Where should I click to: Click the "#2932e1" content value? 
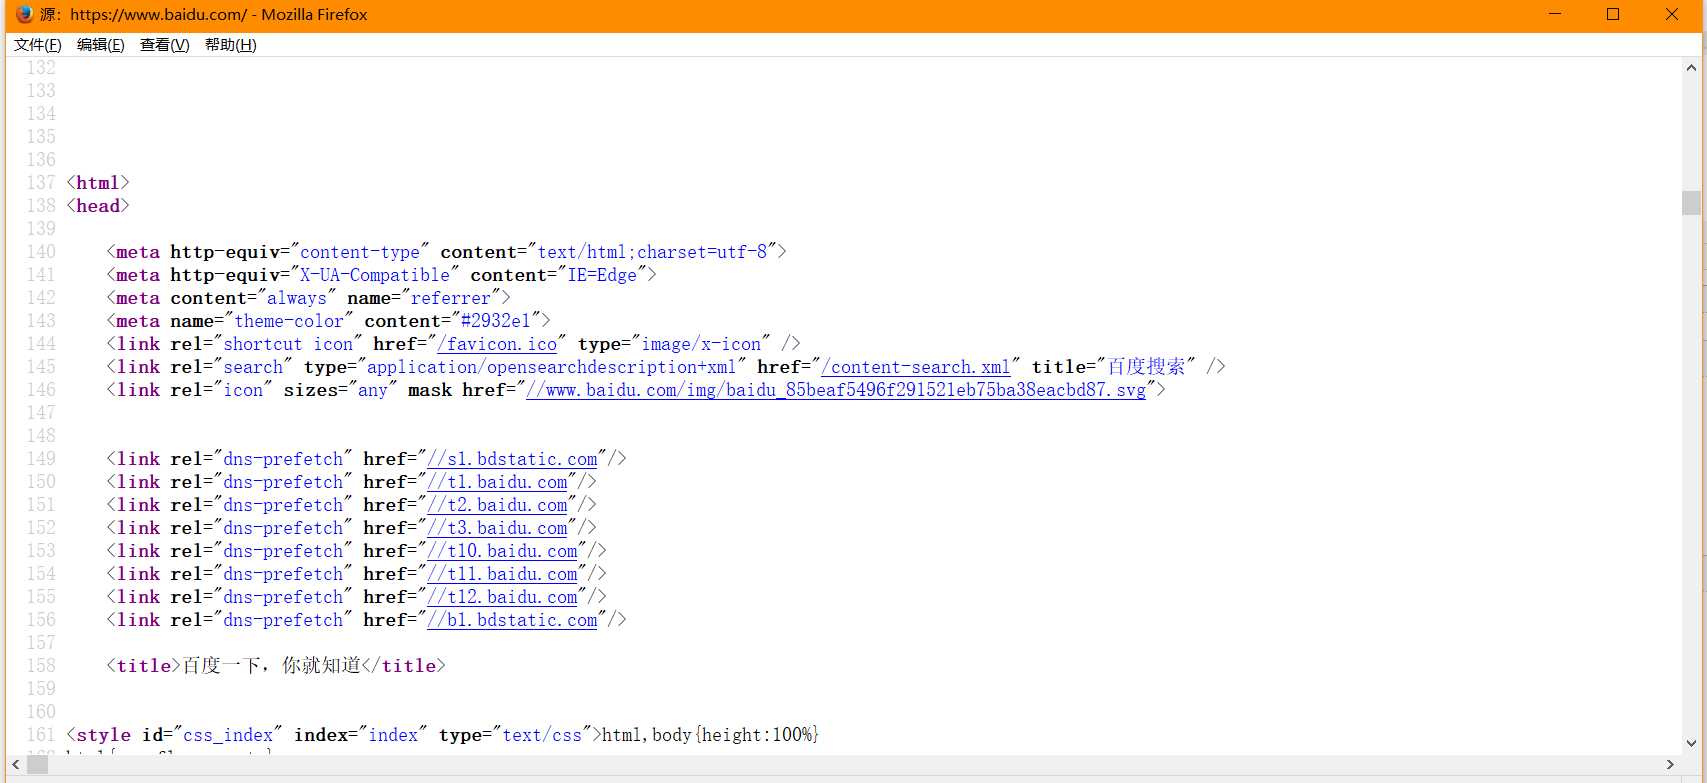click(x=496, y=321)
